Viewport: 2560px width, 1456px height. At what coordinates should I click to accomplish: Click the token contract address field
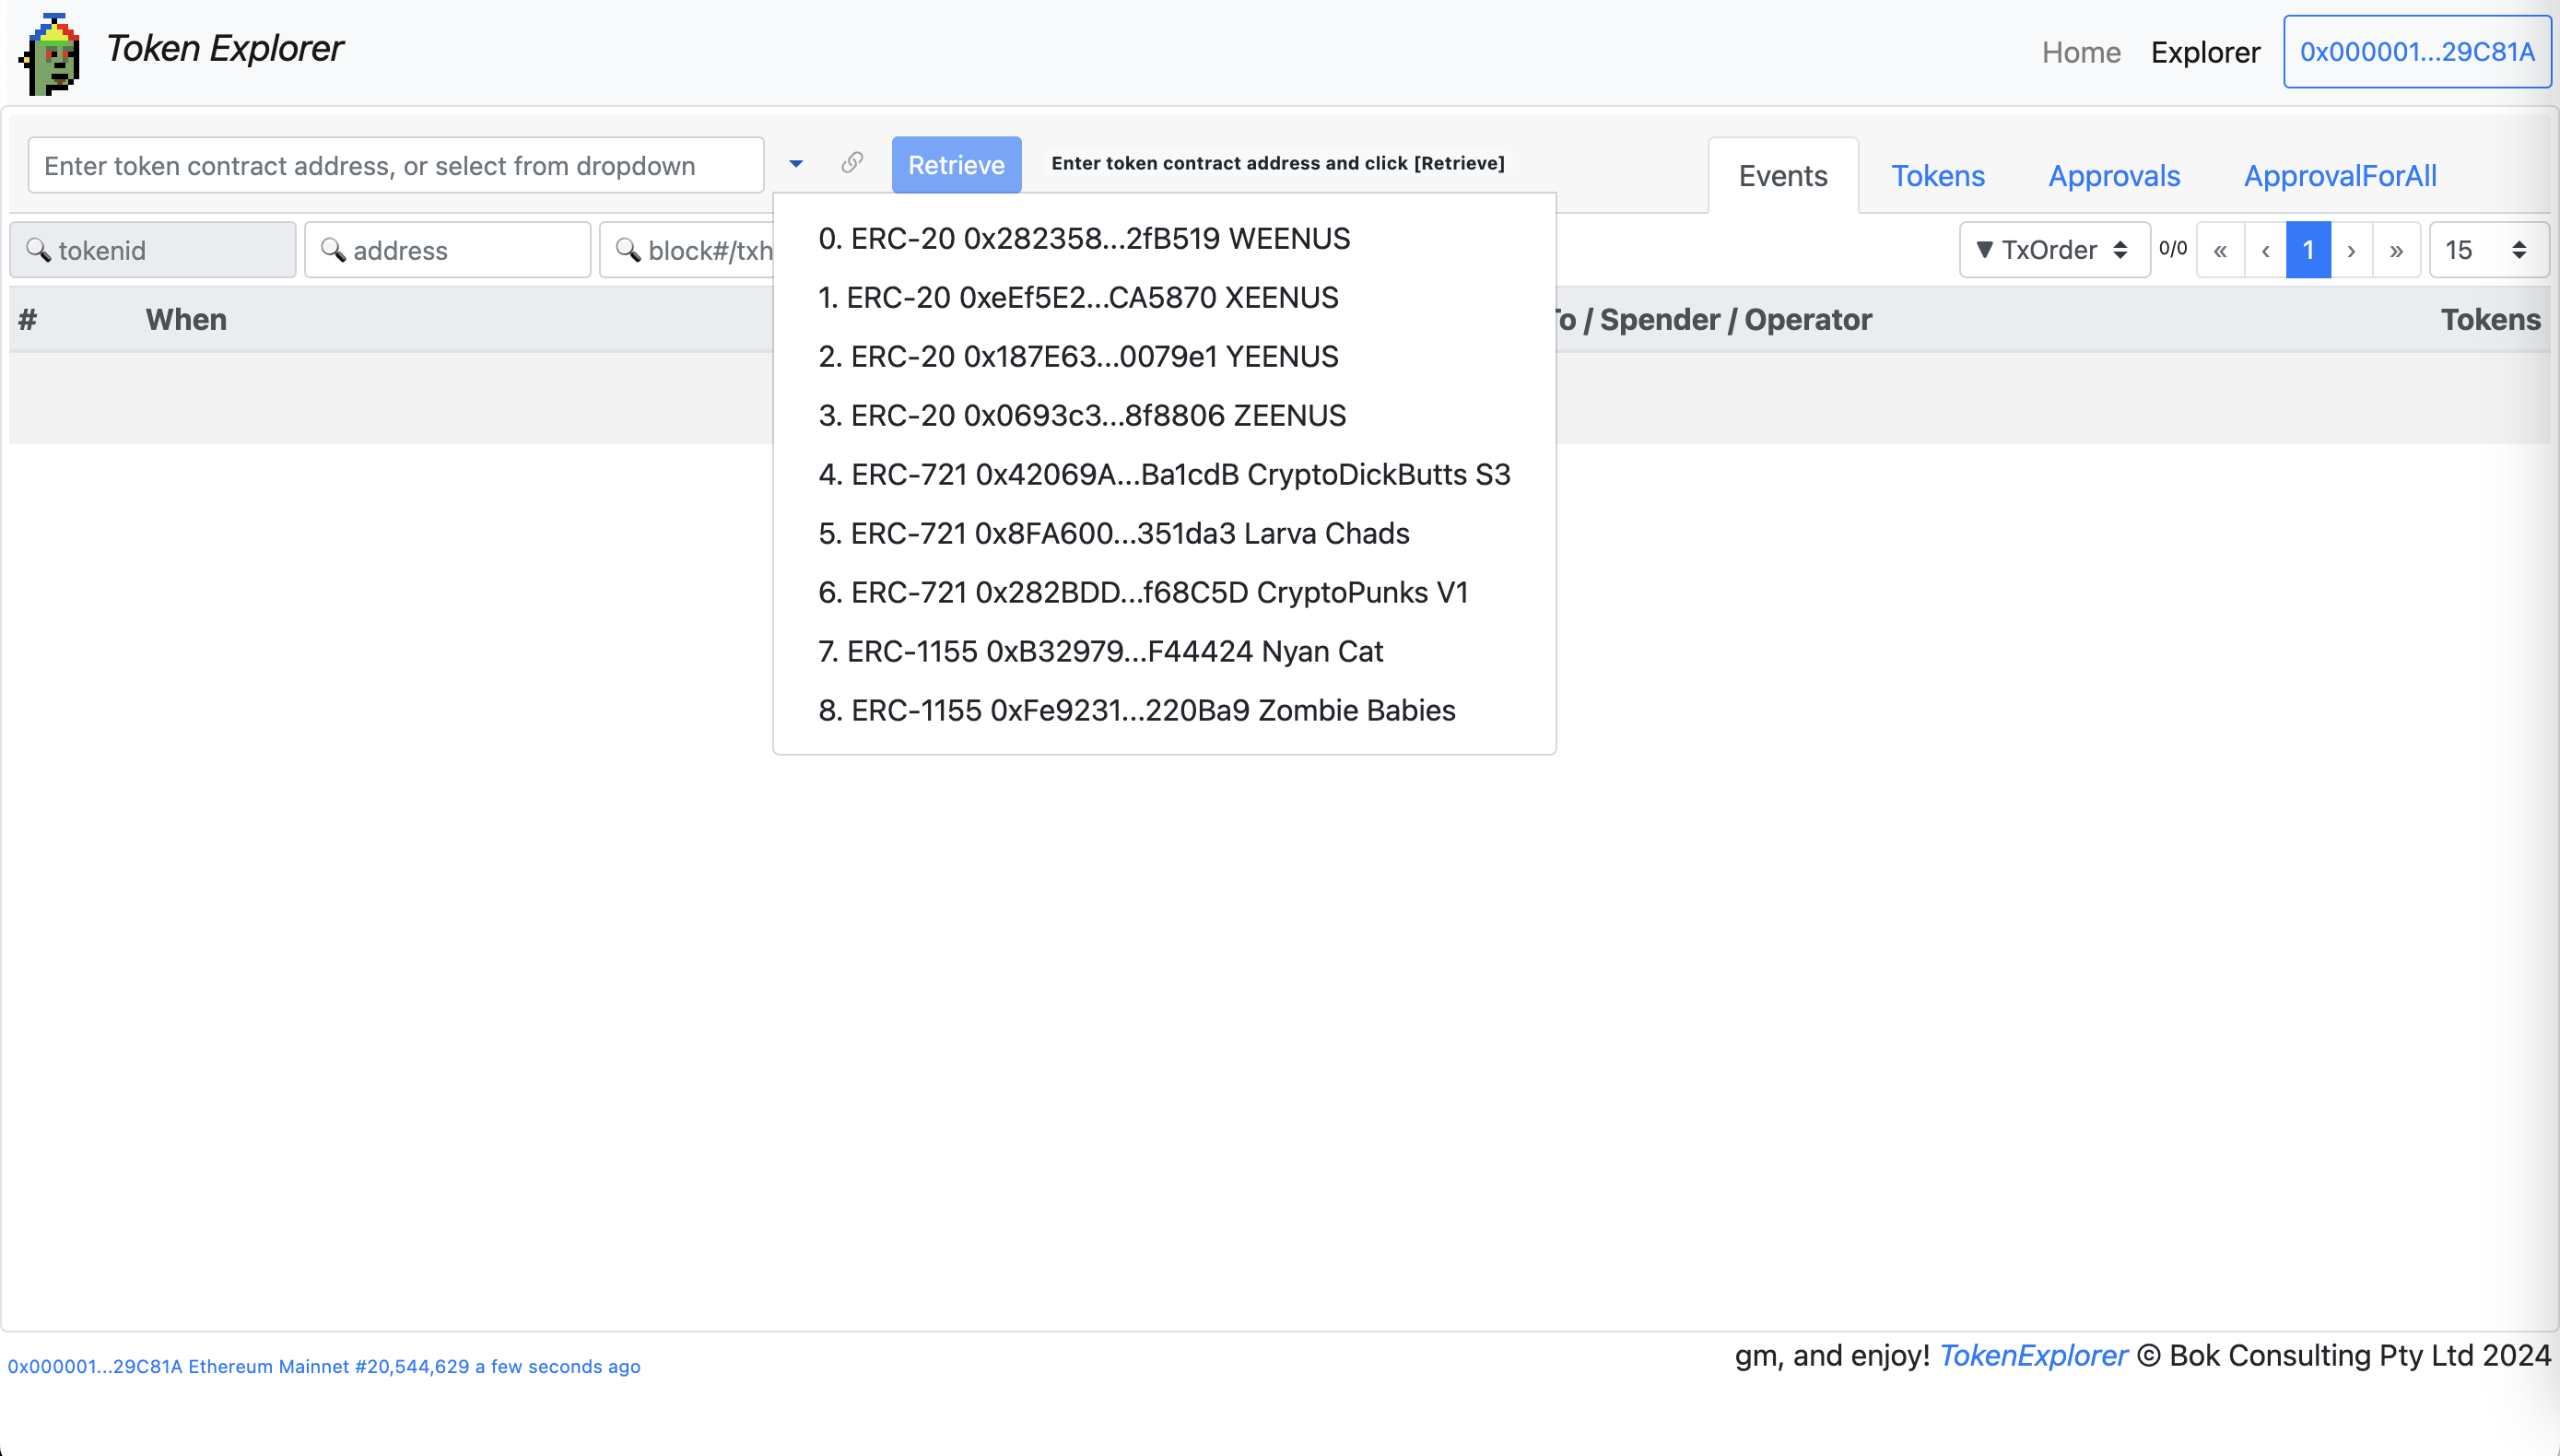coord(396,165)
